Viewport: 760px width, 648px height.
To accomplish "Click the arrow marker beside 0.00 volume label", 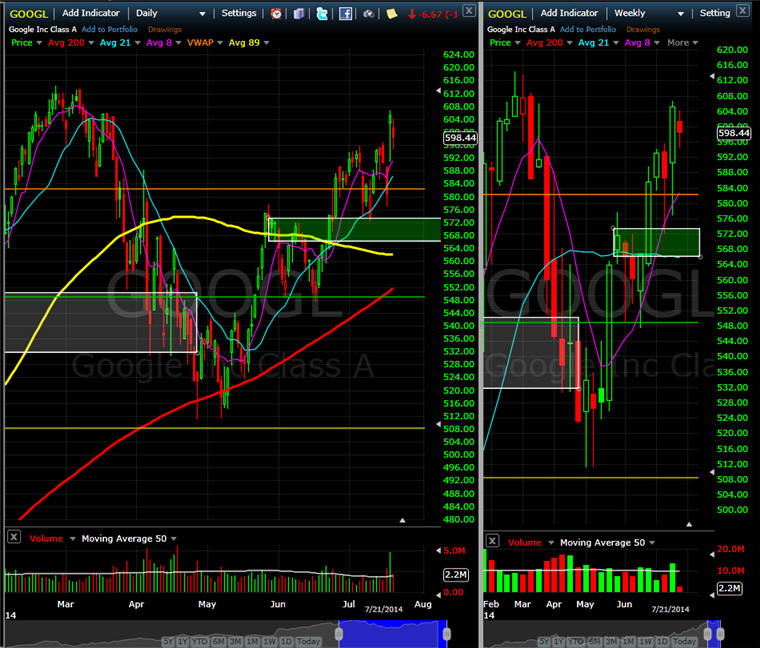I will (x=439, y=595).
